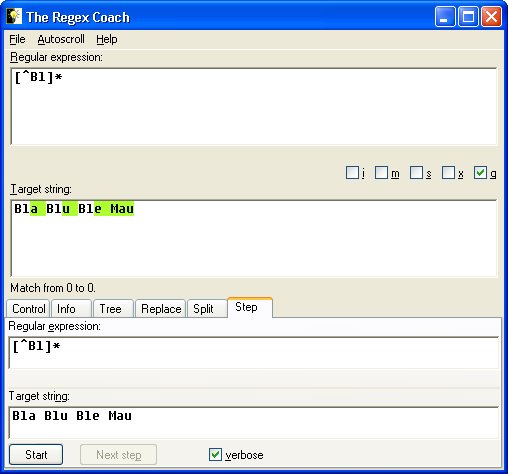The width and height of the screenshot is (508, 474).
Task: Switch to the Info tab
Action: coord(71,309)
